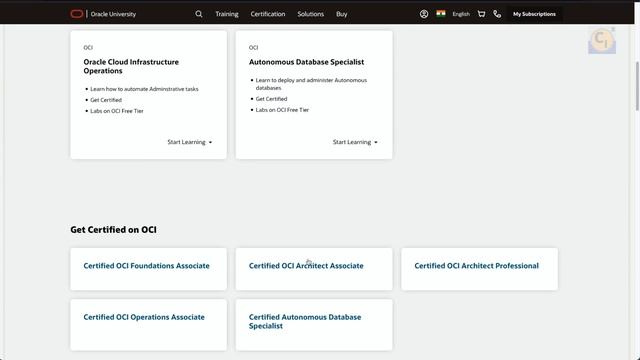Open the shopping cart icon

click(x=482, y=14)
